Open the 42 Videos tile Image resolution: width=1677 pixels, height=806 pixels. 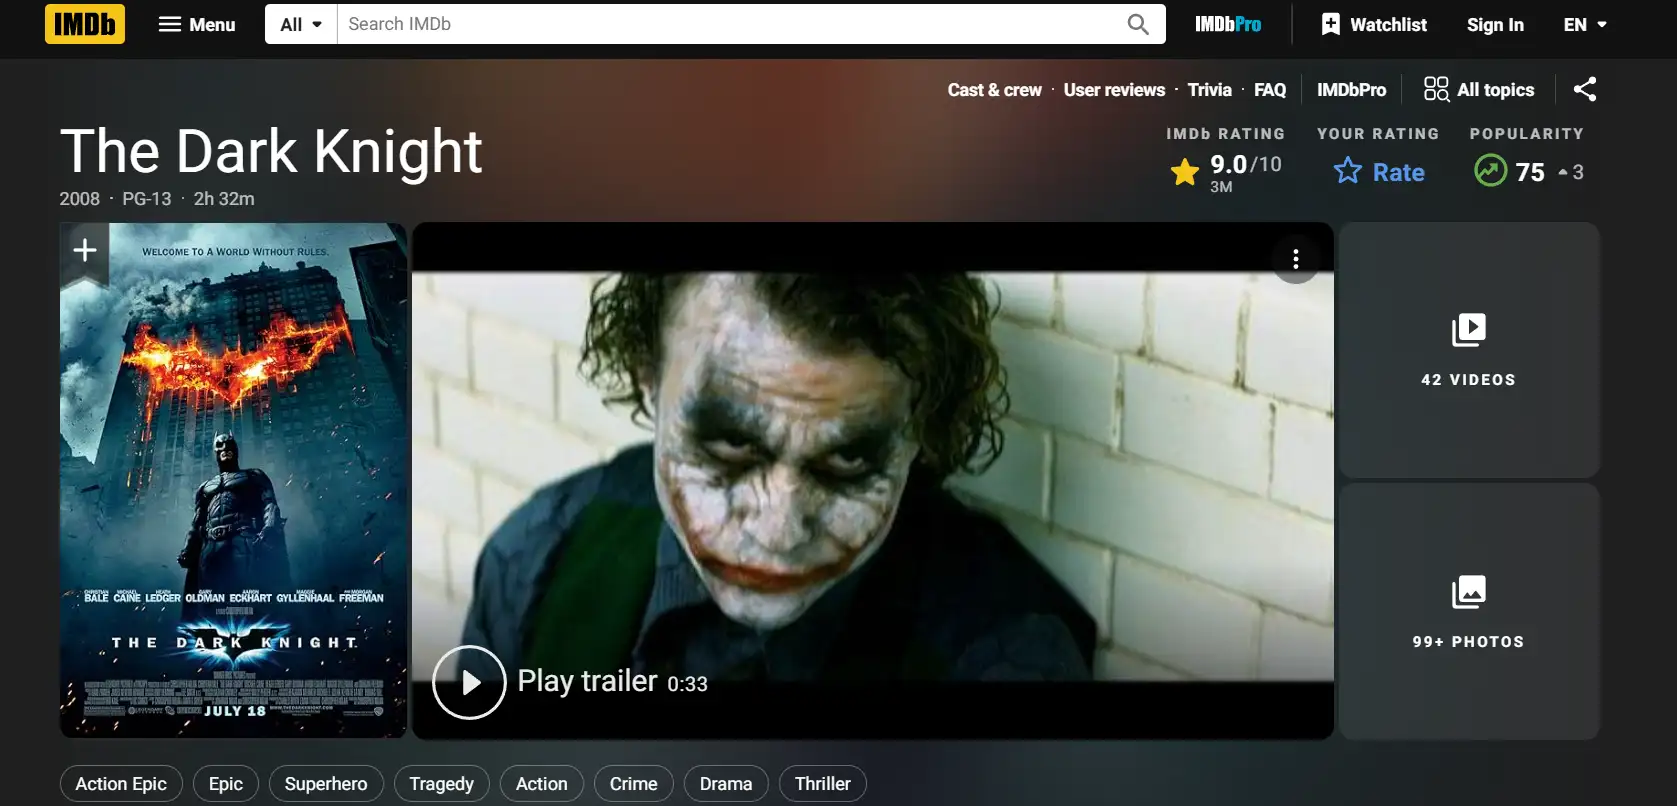click(1469, 350)
